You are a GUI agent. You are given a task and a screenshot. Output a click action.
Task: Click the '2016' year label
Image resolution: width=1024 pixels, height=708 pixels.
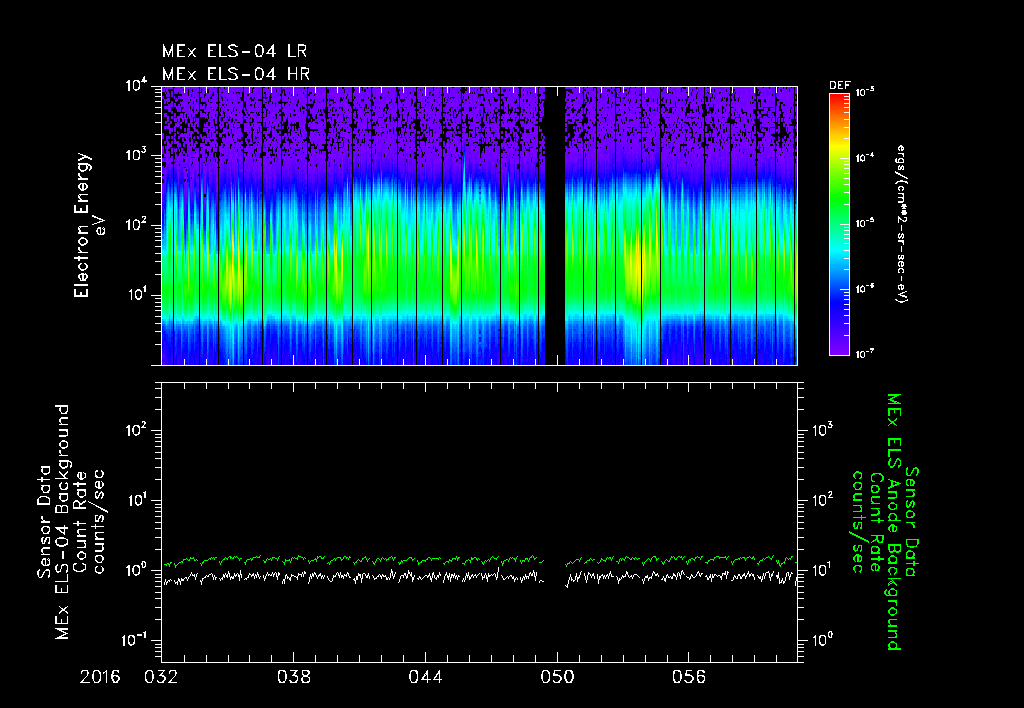(x=100, y=677)
